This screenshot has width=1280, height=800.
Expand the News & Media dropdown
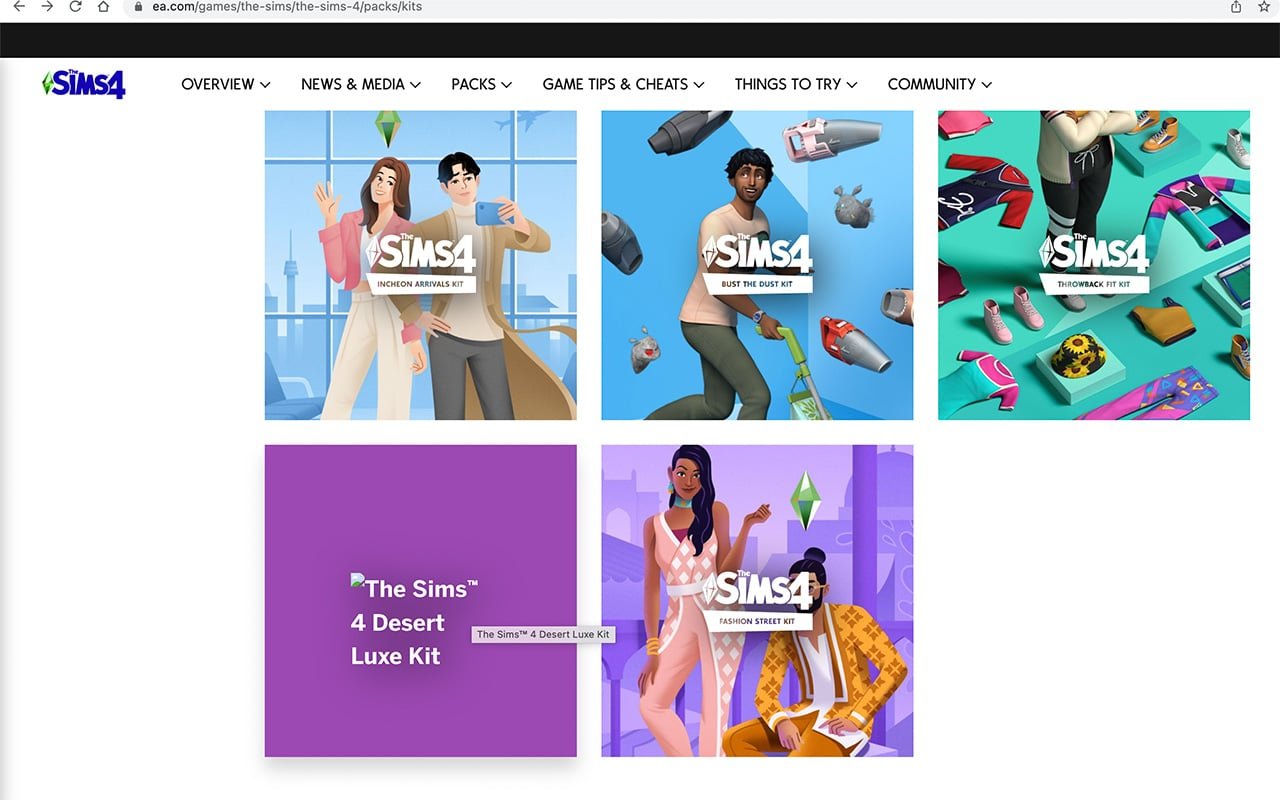pos(361,84)
